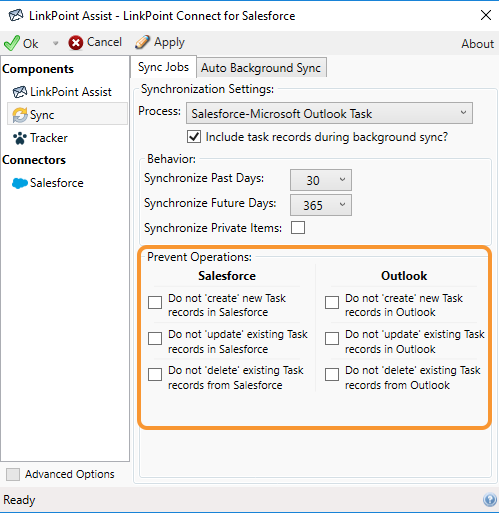499x513 pixels.
Task: Switch to the Auto Background Sync tab
Action: [x=261, y=68]
